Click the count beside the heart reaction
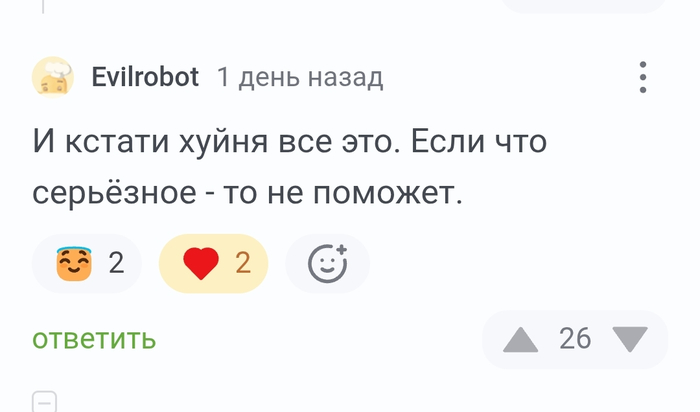 coord(243,263)
